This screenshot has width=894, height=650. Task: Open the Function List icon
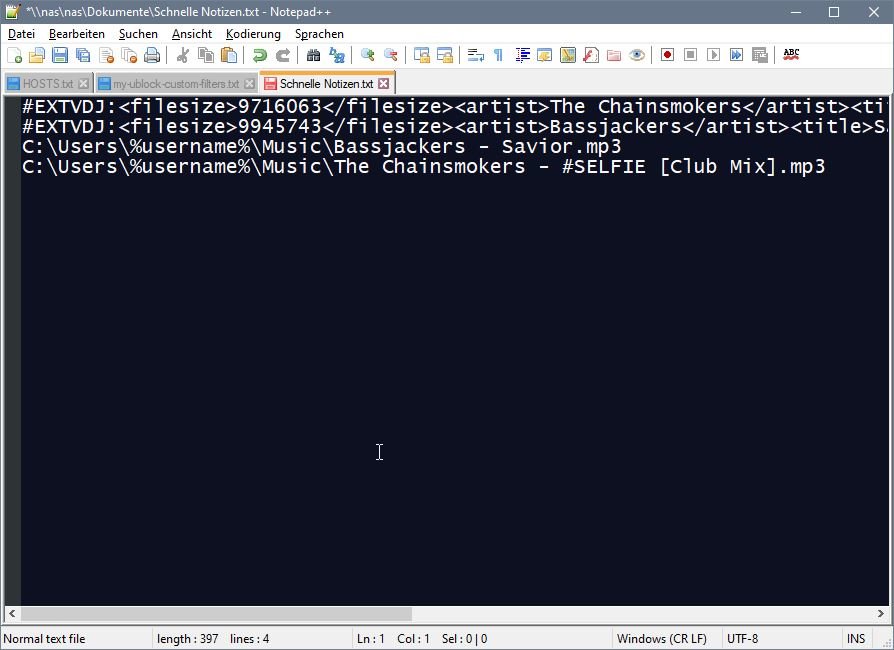[591, 55]
